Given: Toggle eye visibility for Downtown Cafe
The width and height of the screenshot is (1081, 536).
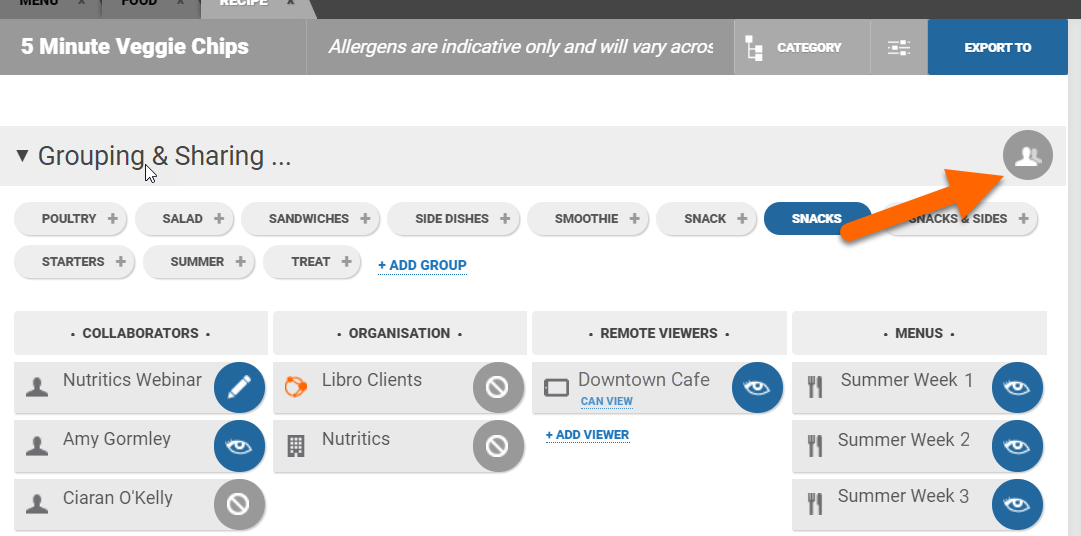Looking at the screenshot, I should (x=757, y=388).
